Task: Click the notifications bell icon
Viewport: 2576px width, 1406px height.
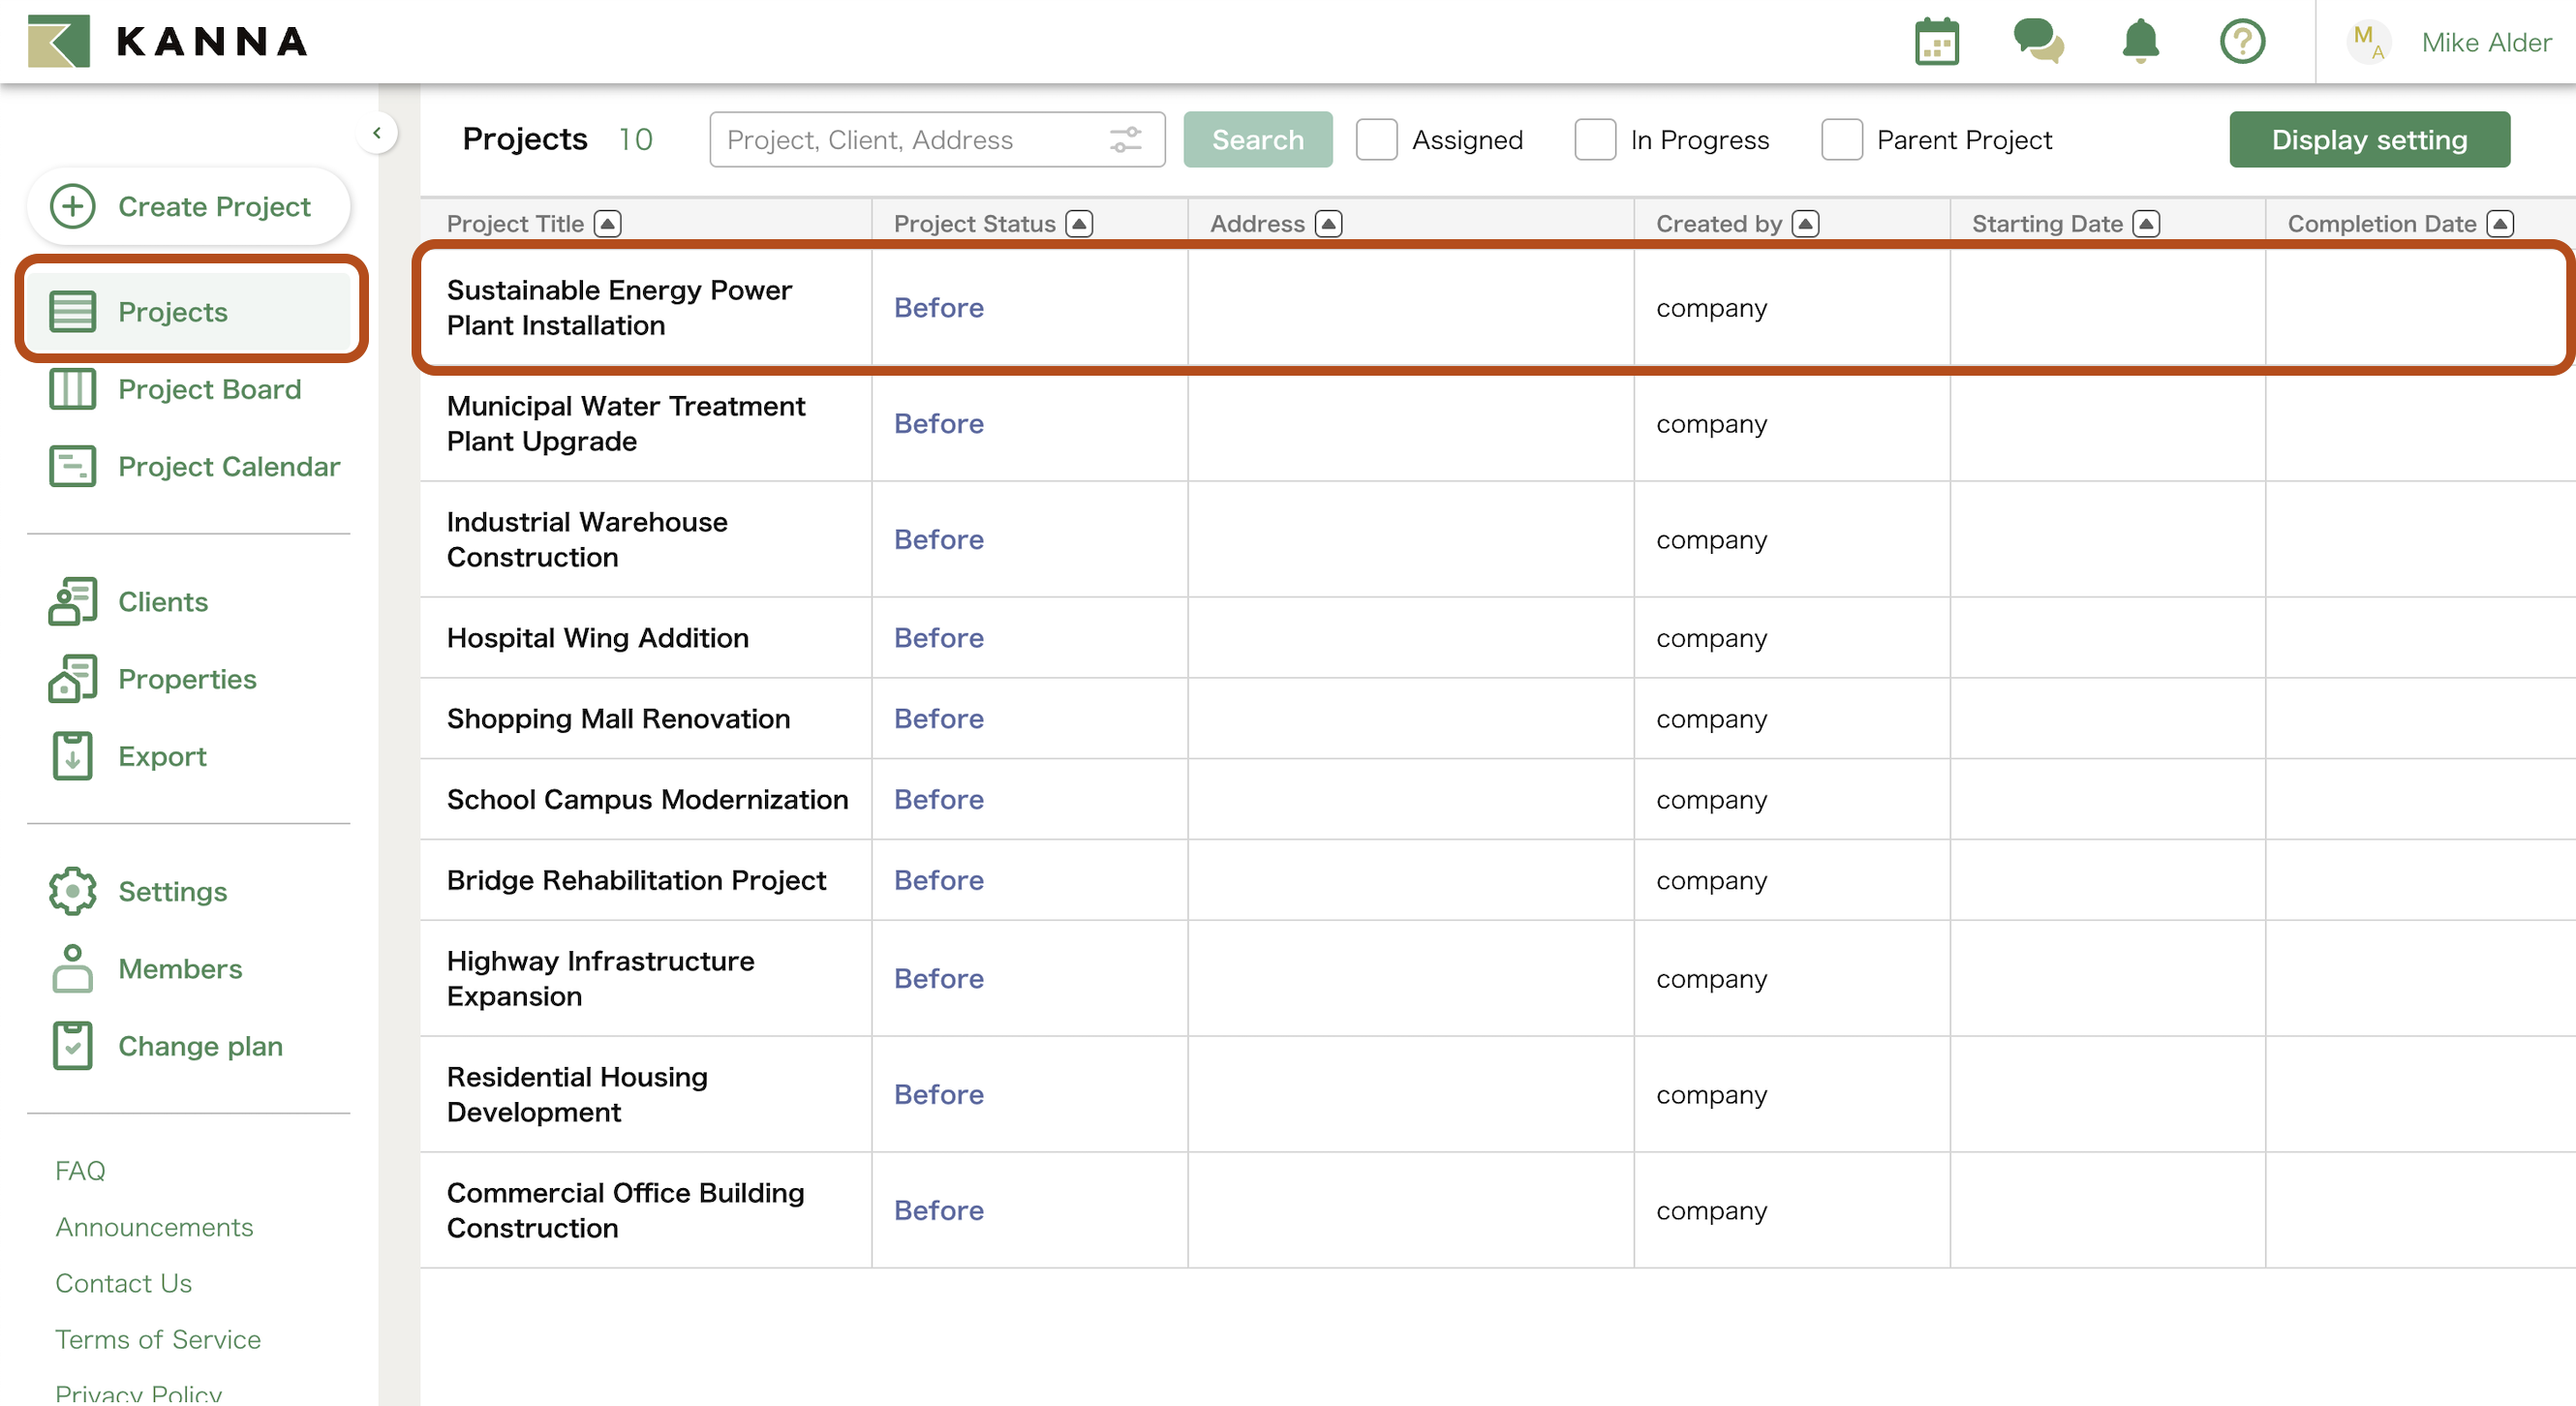Action: [2140, 42]
